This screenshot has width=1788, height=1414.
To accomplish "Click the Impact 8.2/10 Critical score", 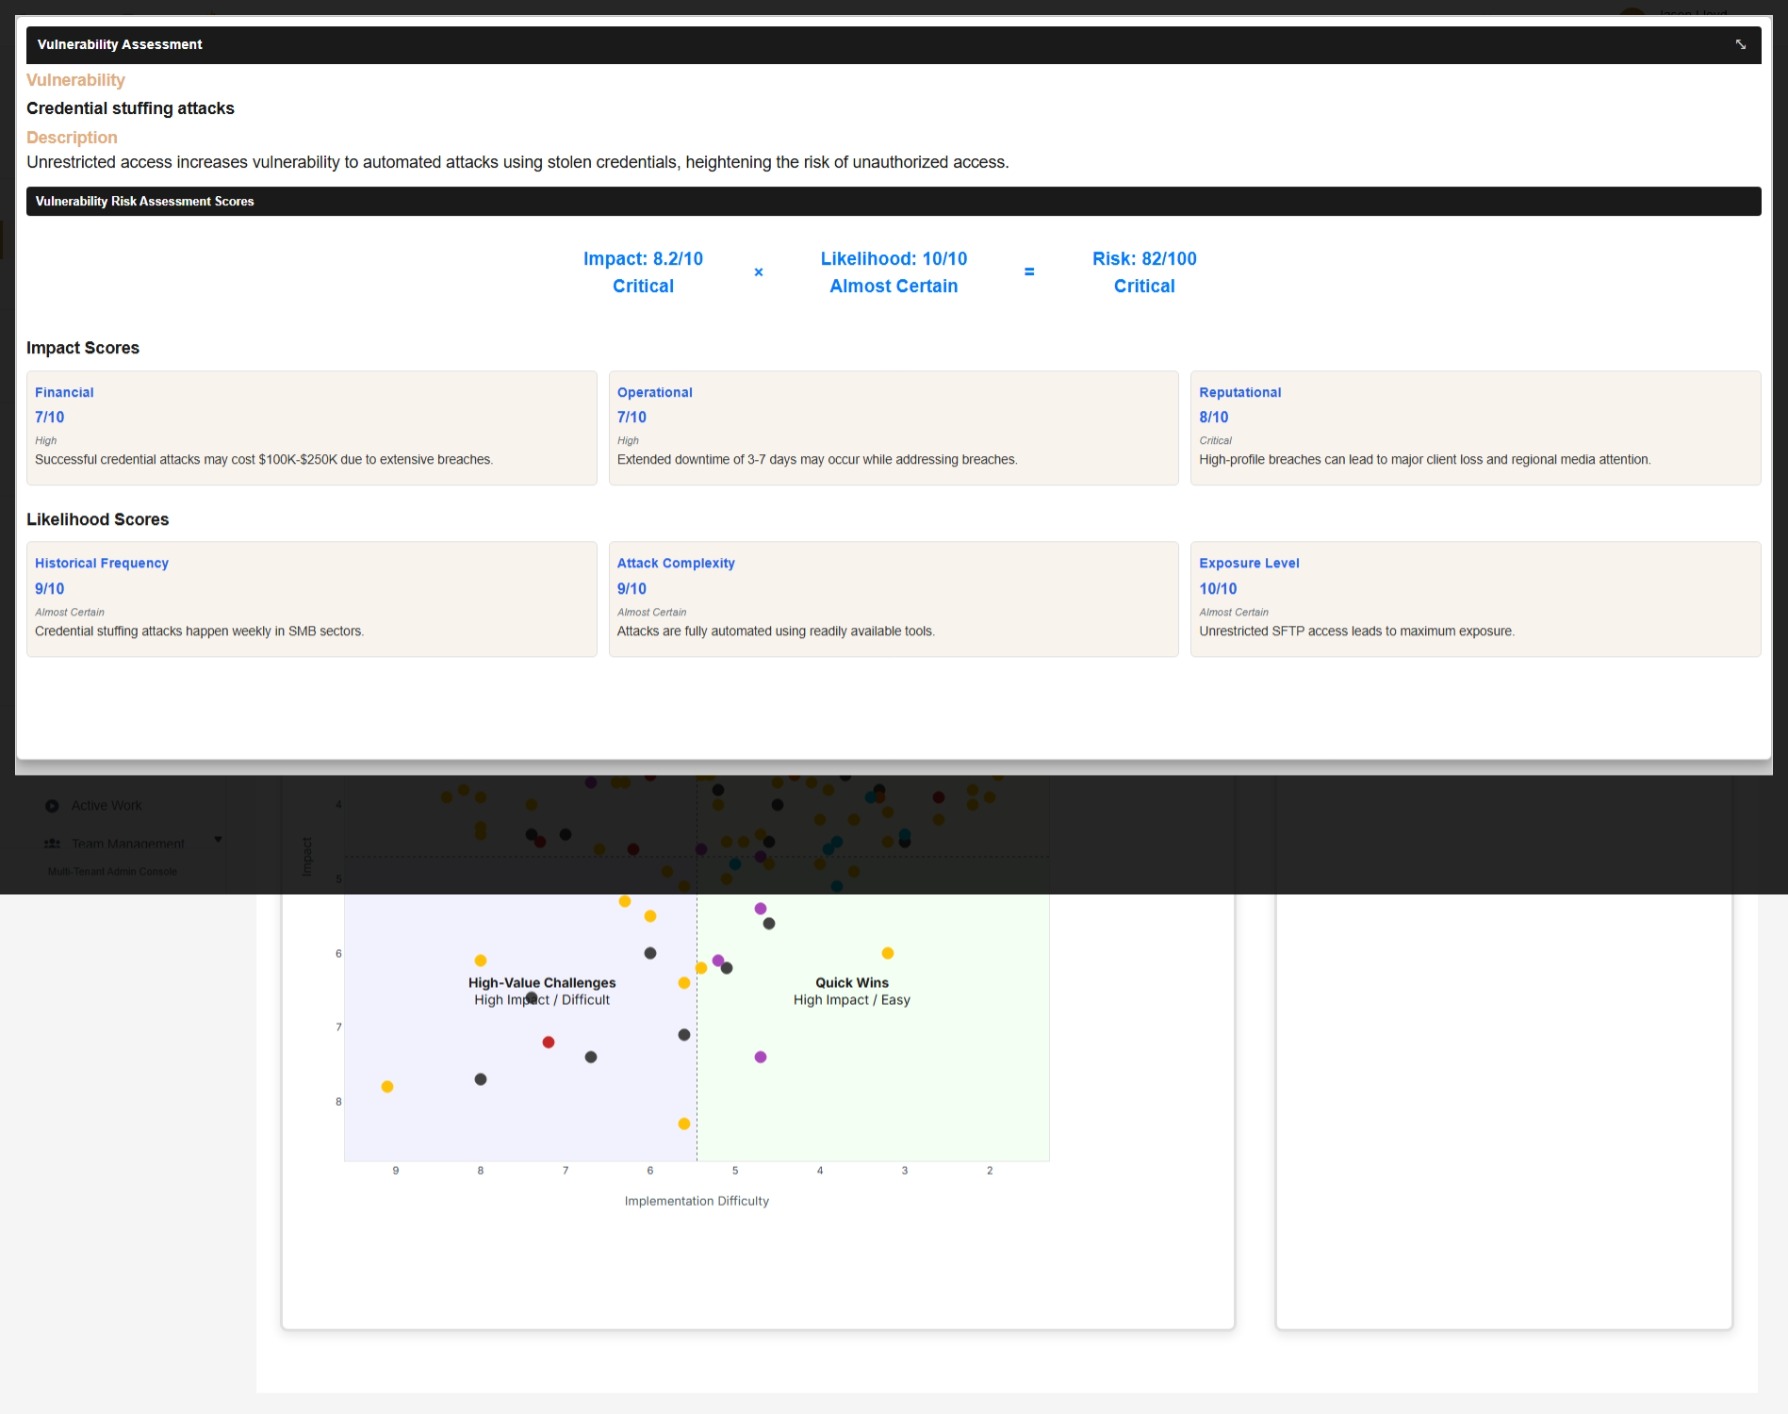I will click(643, 271).
